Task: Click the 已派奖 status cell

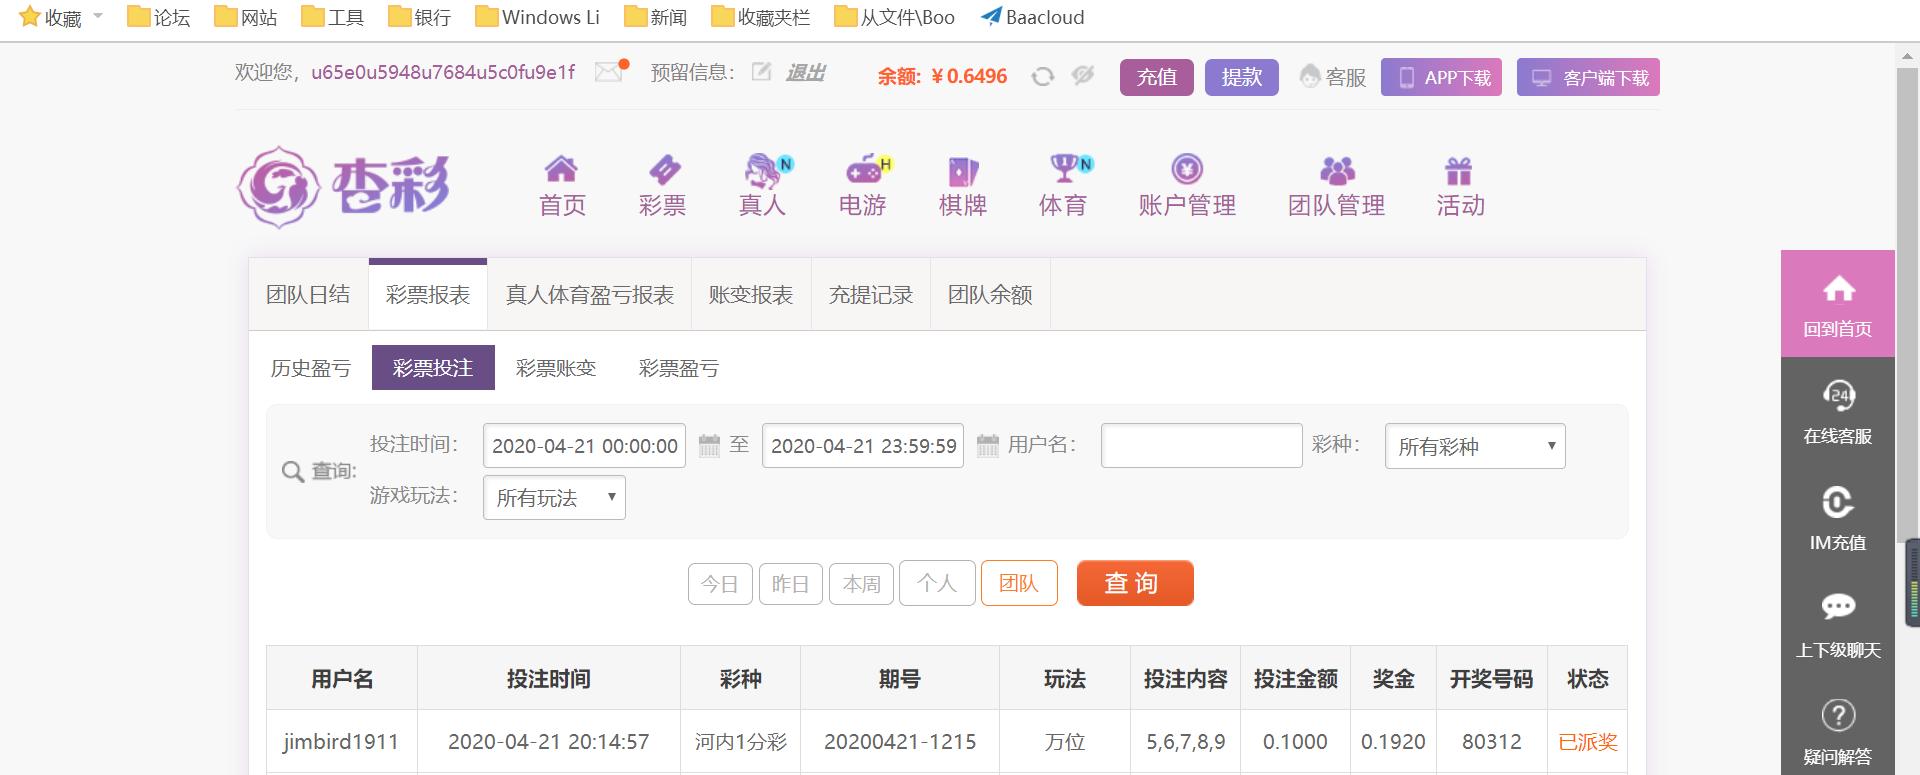Action: pos(1588,742)
